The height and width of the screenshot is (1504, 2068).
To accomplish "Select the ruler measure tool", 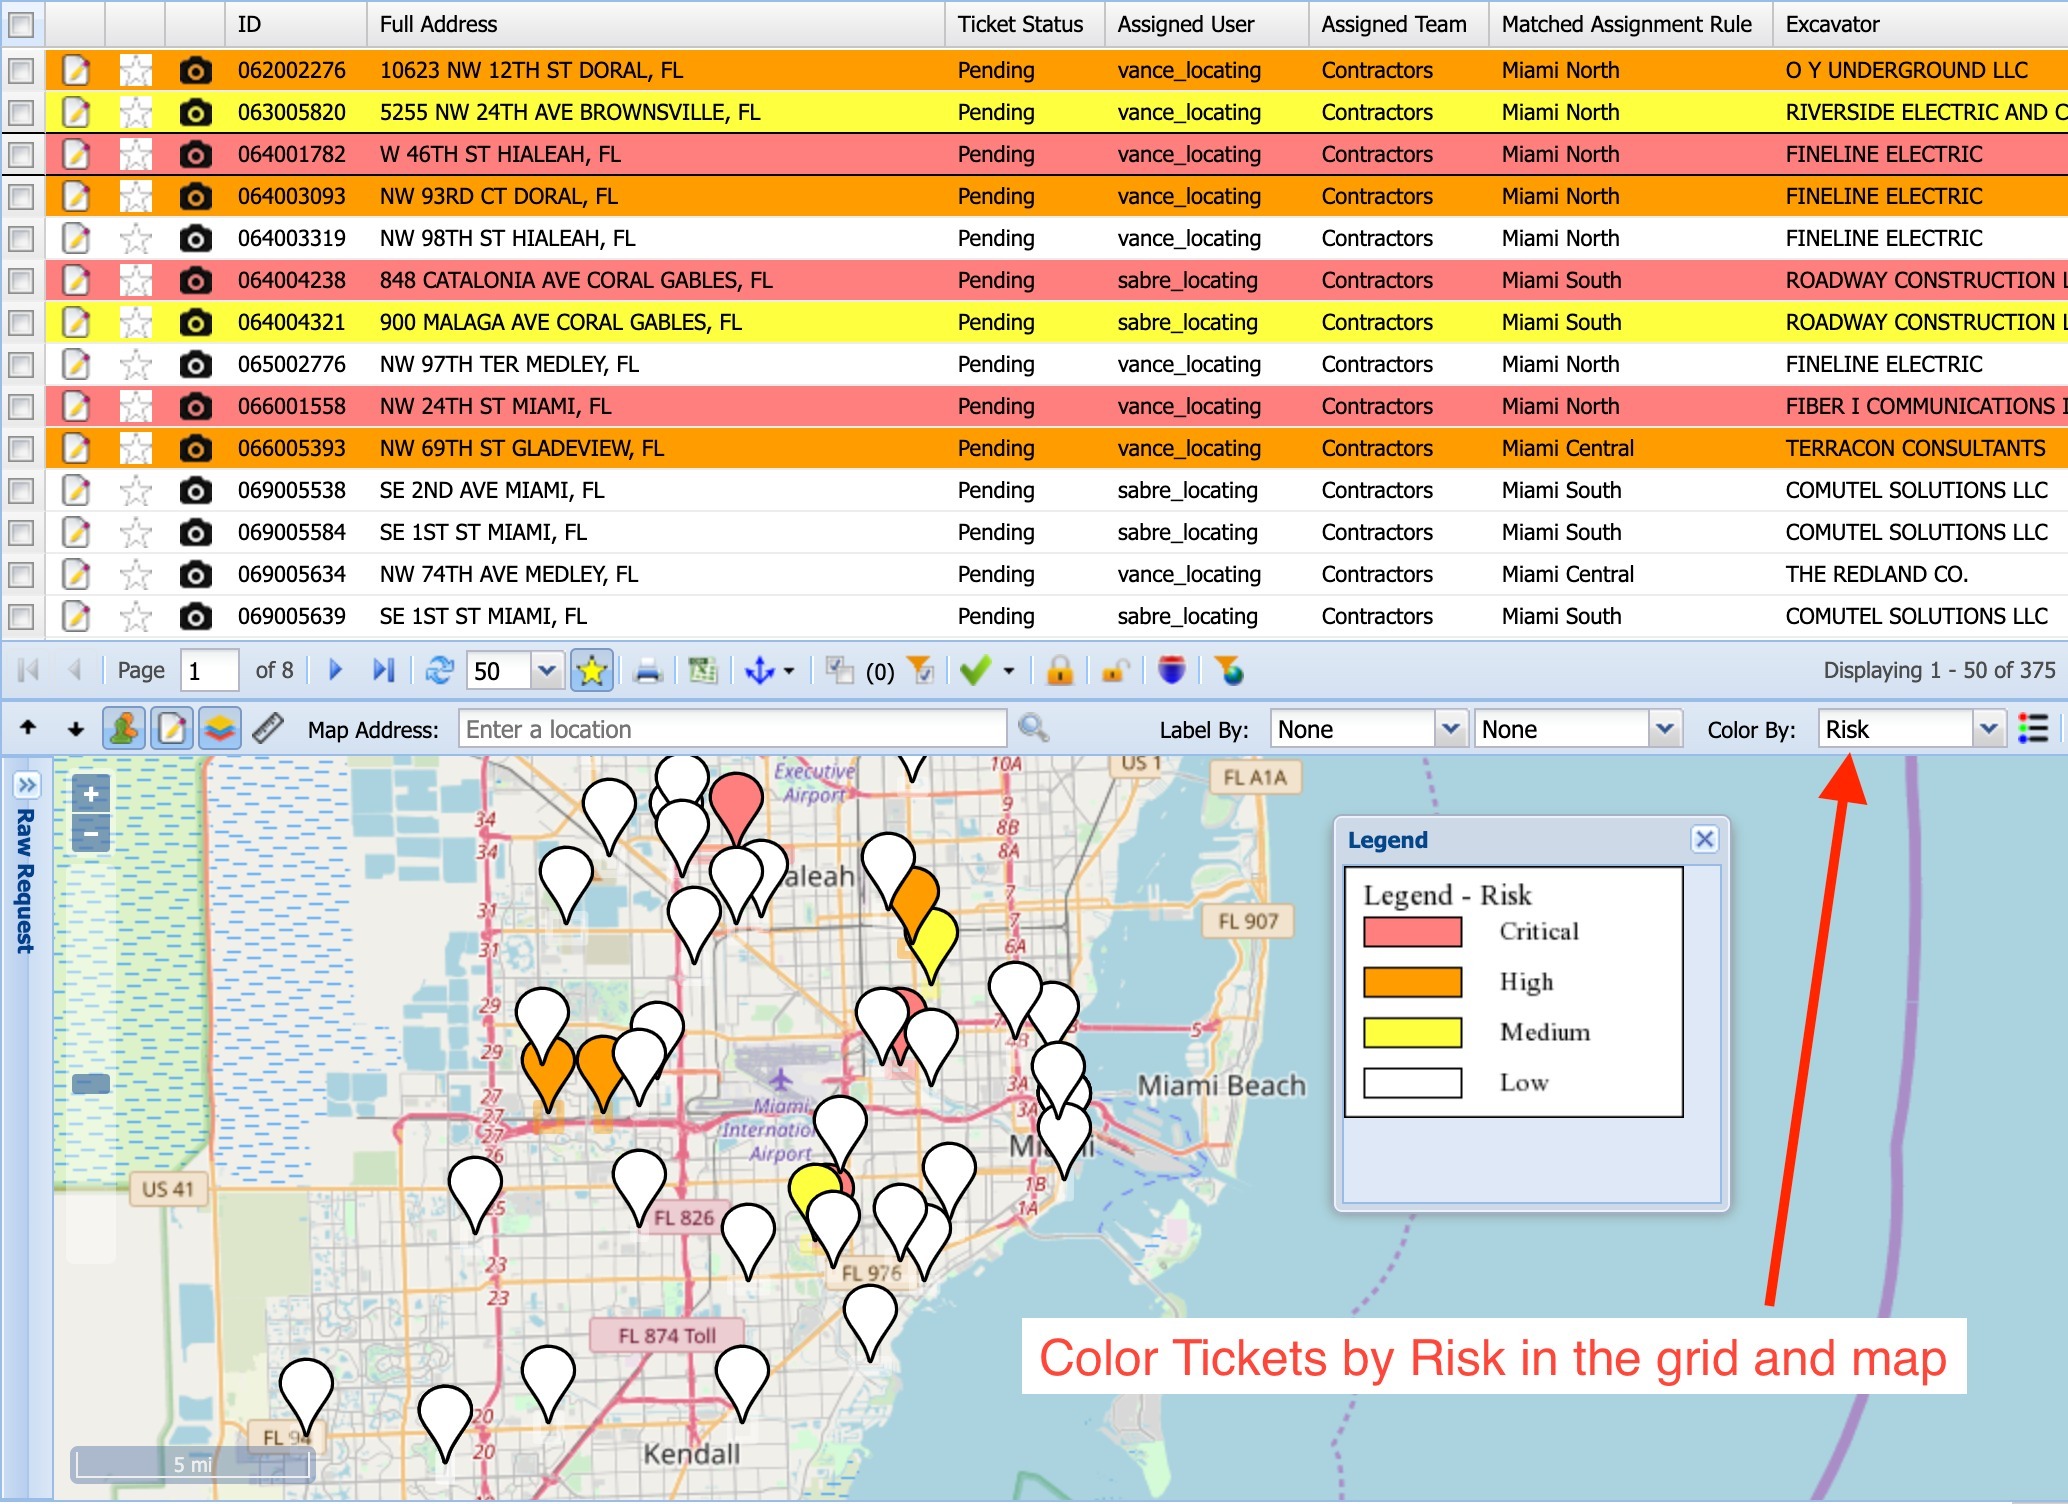I will [x=268, y=729].
